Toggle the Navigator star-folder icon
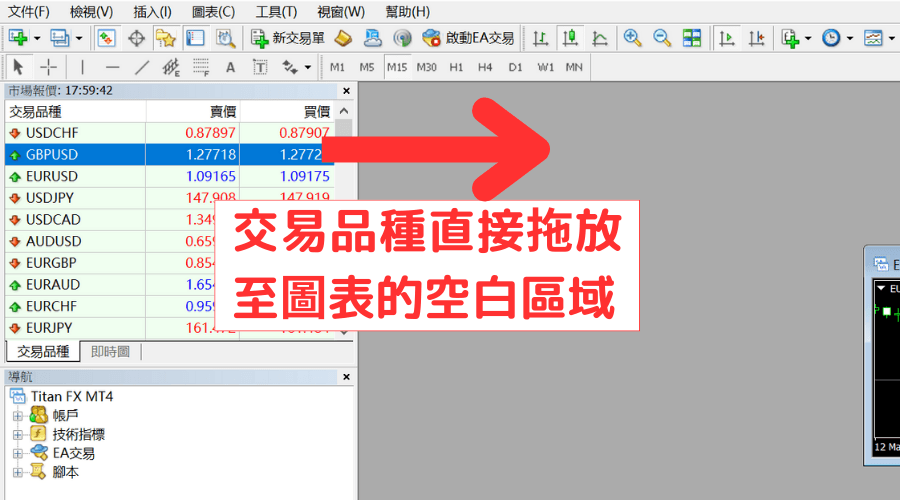This screenshot has height=500, width=900. pos(165,38)
